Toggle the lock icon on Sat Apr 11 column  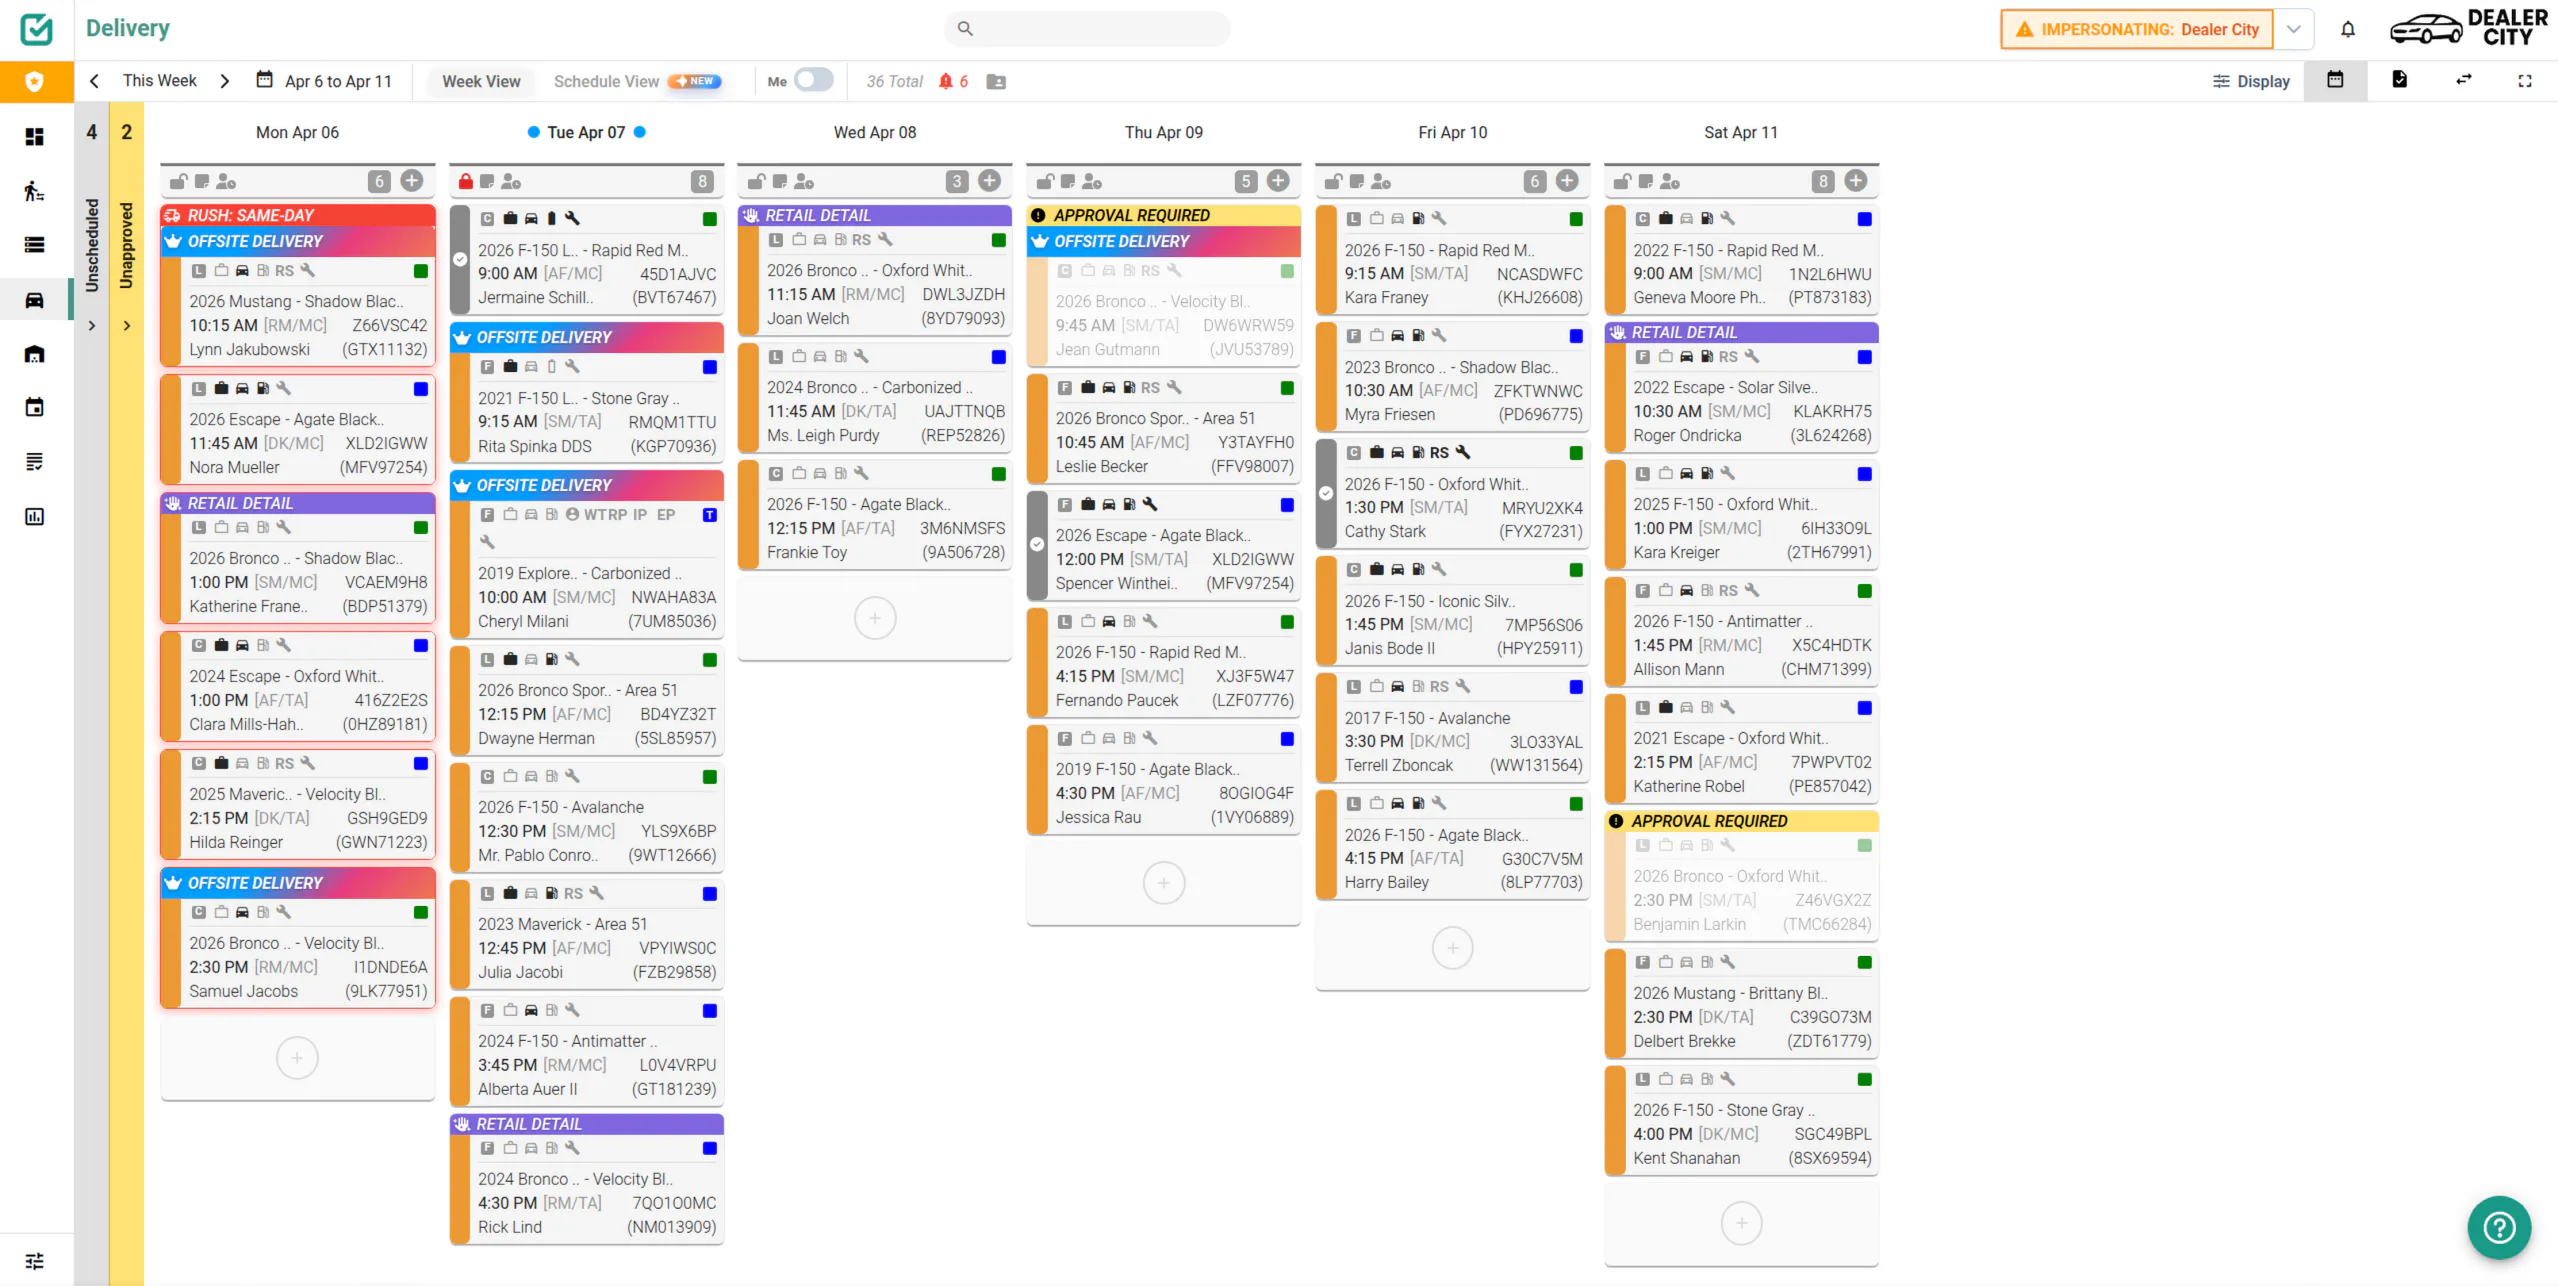point(1622,181)
